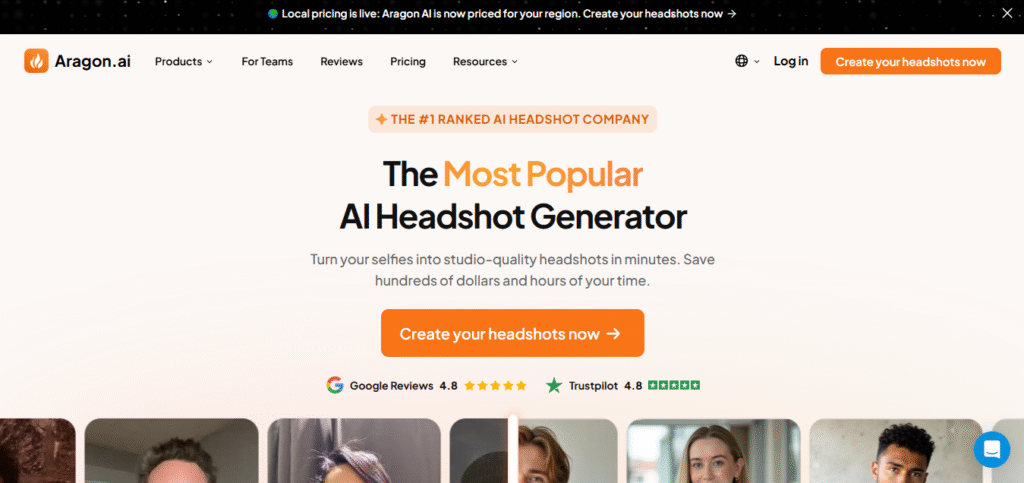Dismiss the local pricing banner with X
This screenshot has height=483, width=1024.
[x=1008, y=13]
